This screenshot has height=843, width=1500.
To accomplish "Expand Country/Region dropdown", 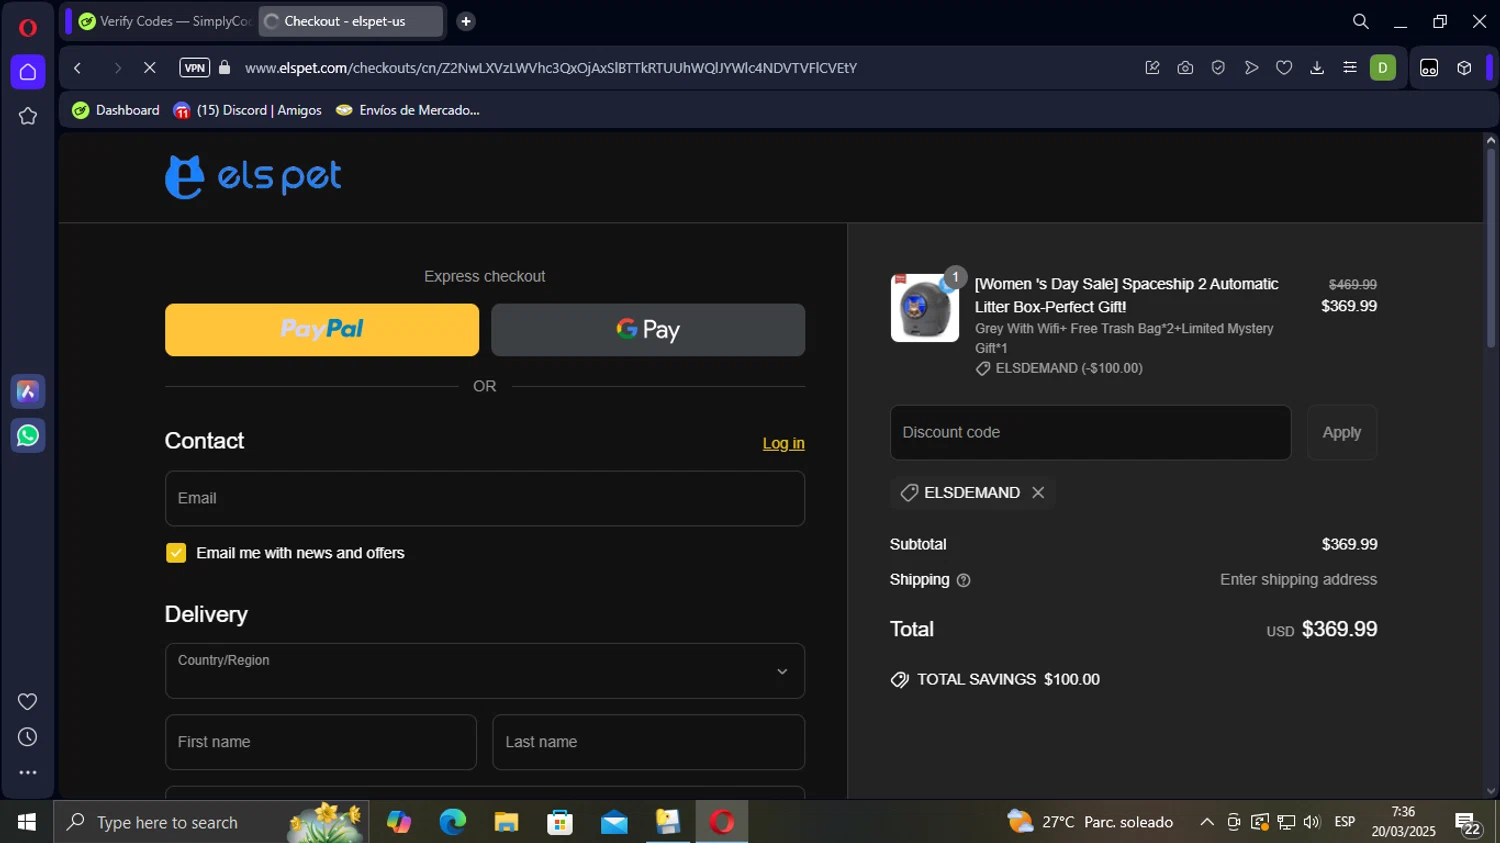I will (485, 671).
